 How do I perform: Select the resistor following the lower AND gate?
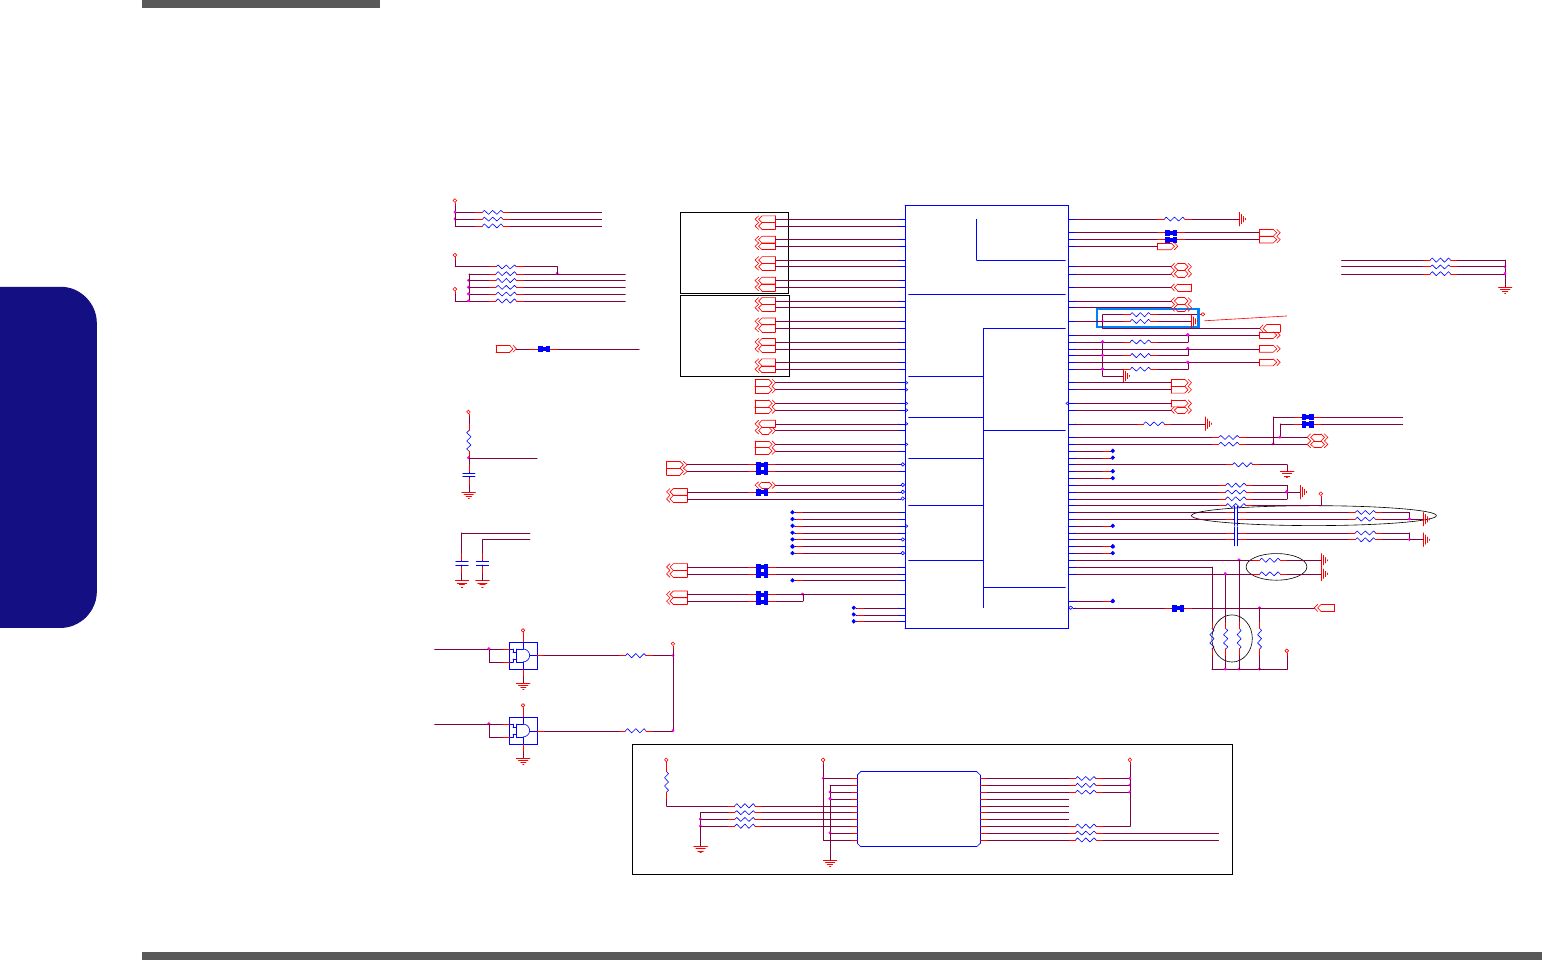(635, 731)
